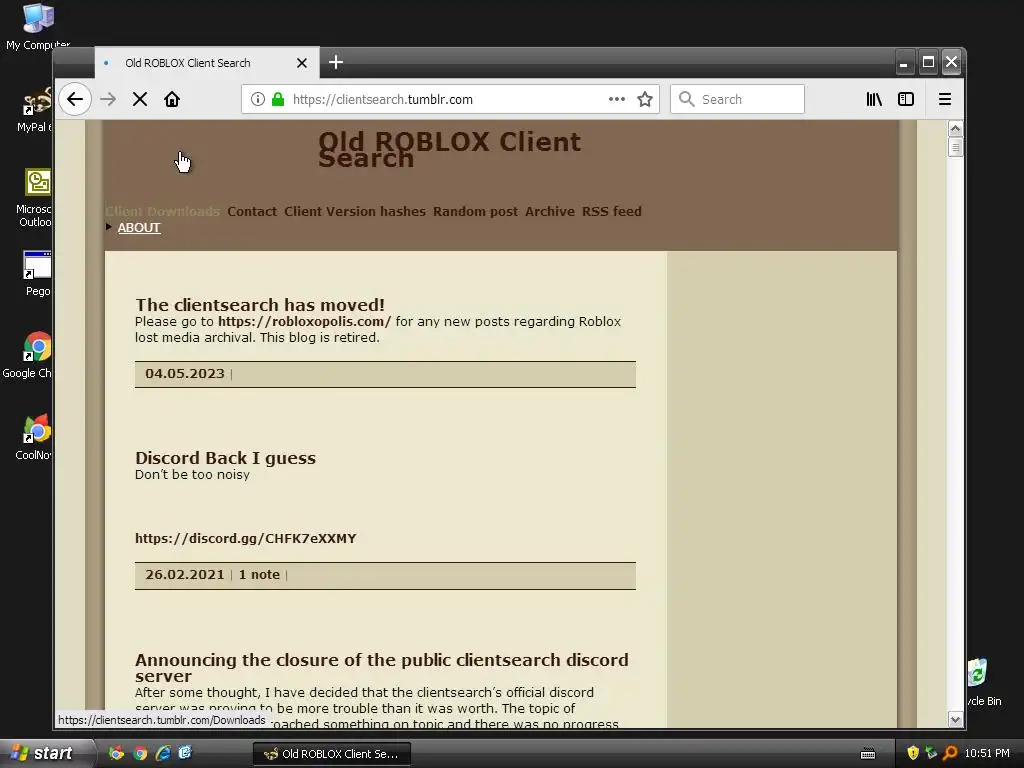Image resolution: width=1024 pixels, height=768 pixels.
Task: Launch Chrome from quick launch bar
Action: pyautogui.click(x=140, y=753)
